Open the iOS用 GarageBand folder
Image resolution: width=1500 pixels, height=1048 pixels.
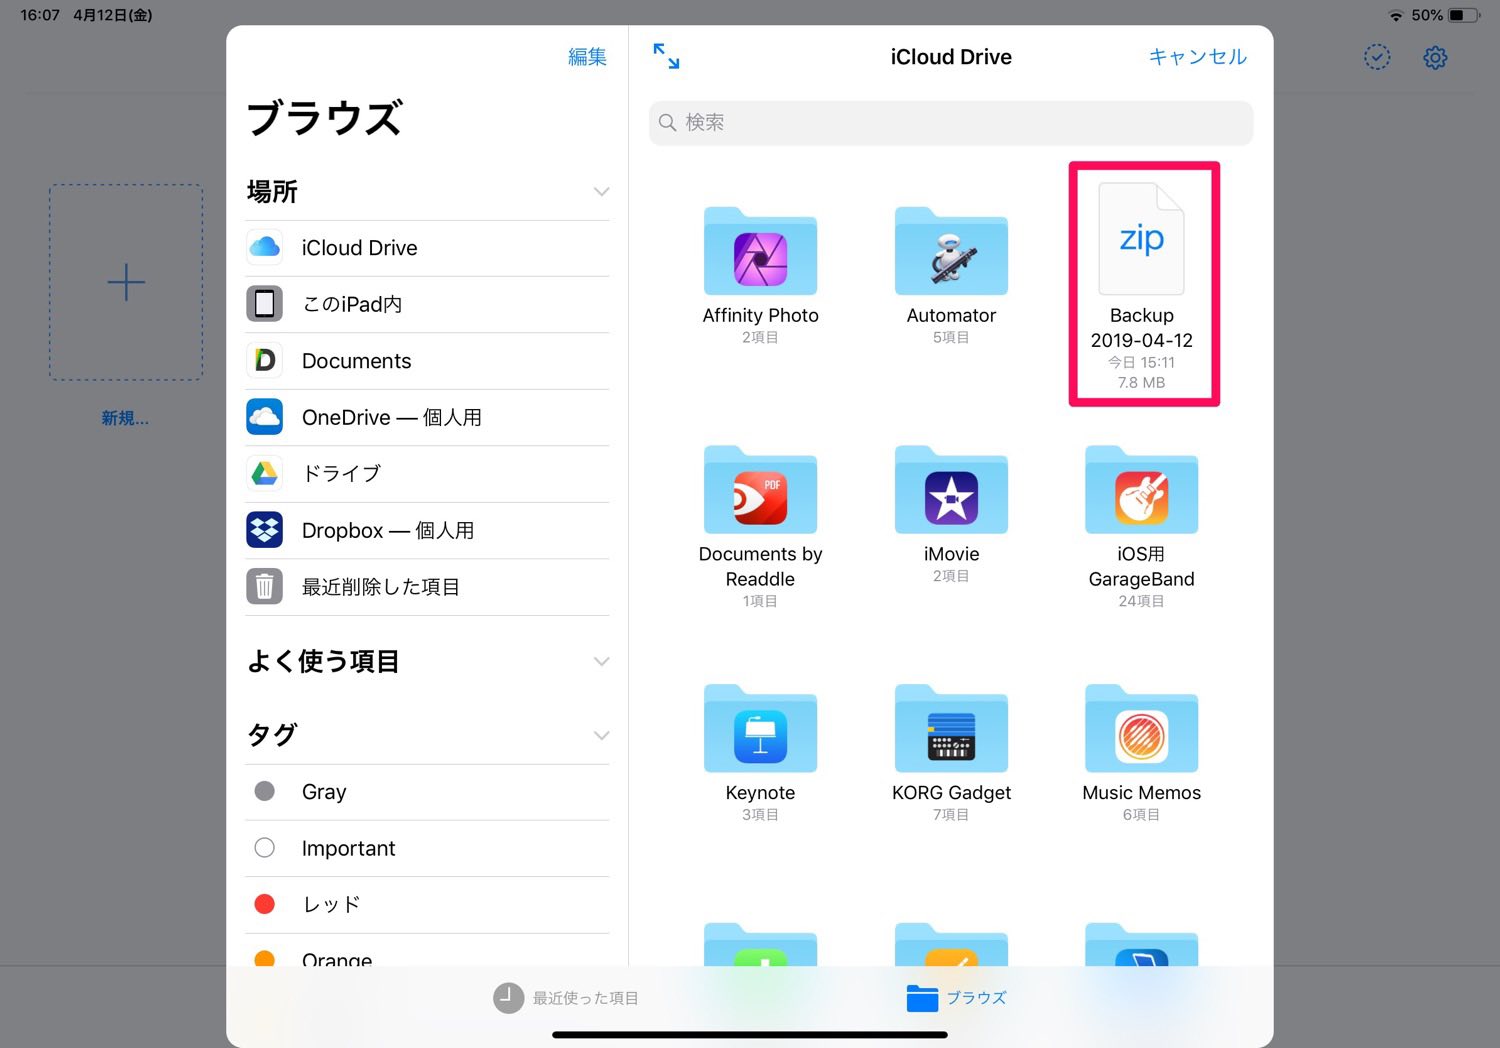coord(1141,490)
